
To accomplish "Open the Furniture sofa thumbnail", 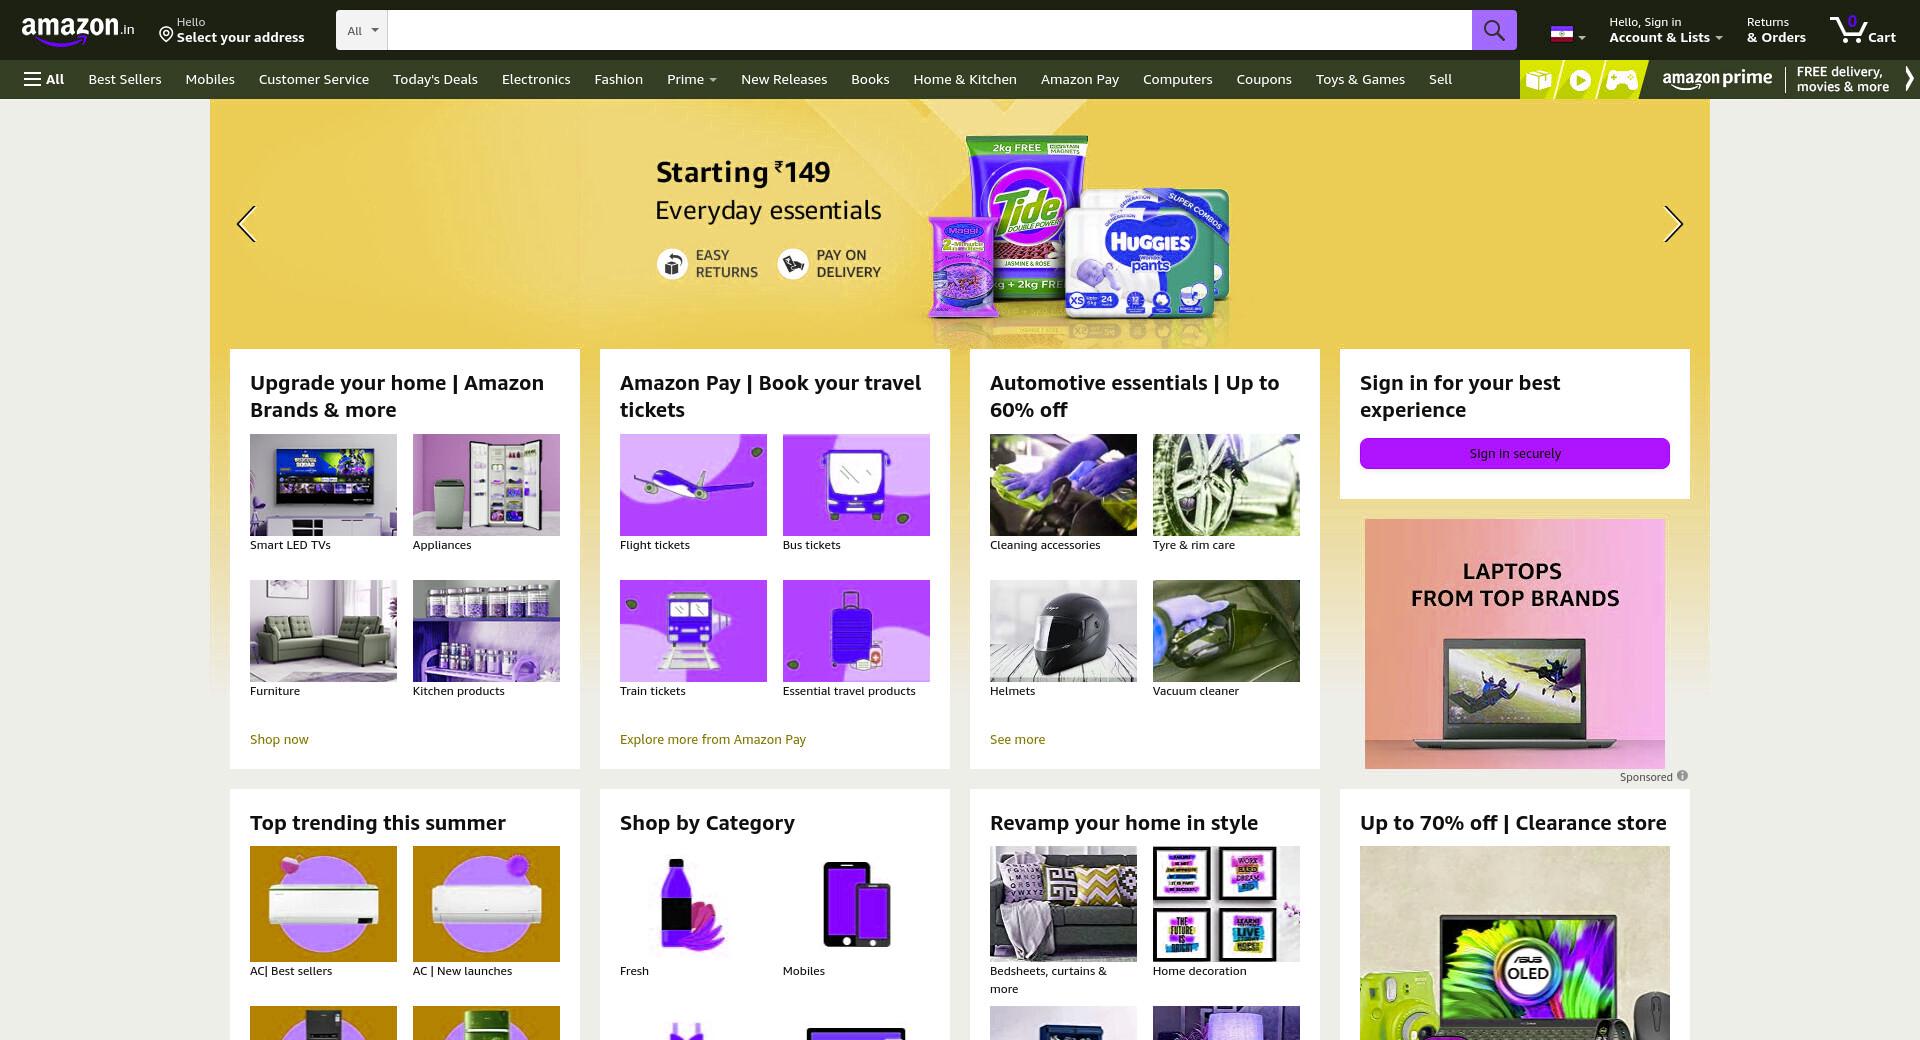I will coord(323,631).
